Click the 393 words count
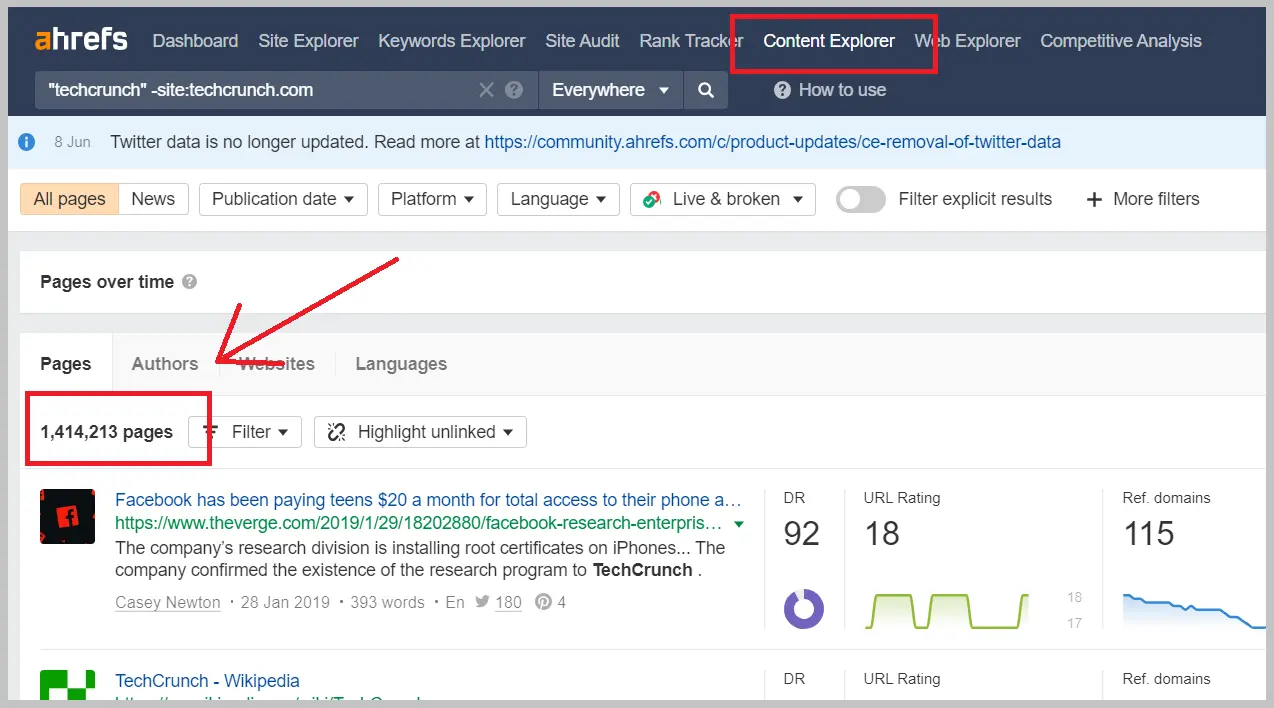Viewport: 1274px width, 708px height. pyautogui.click(x=388, y=602)
